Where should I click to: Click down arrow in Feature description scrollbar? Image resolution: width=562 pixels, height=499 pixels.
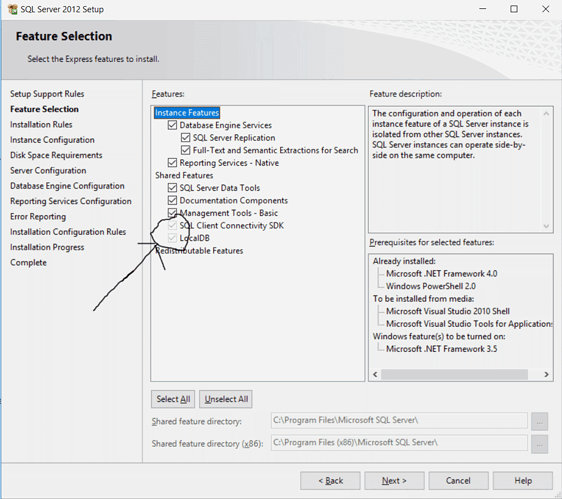[x=546, y=226]
